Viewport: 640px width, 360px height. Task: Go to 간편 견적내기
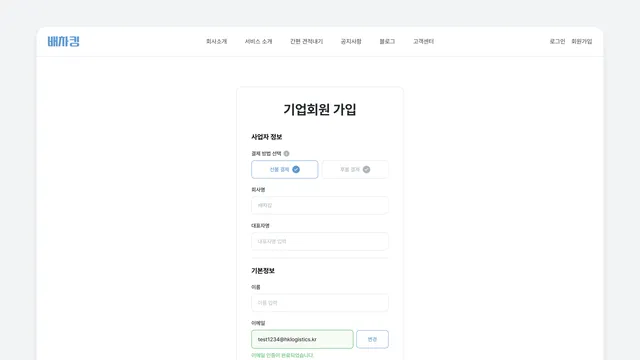click(307, 41)
